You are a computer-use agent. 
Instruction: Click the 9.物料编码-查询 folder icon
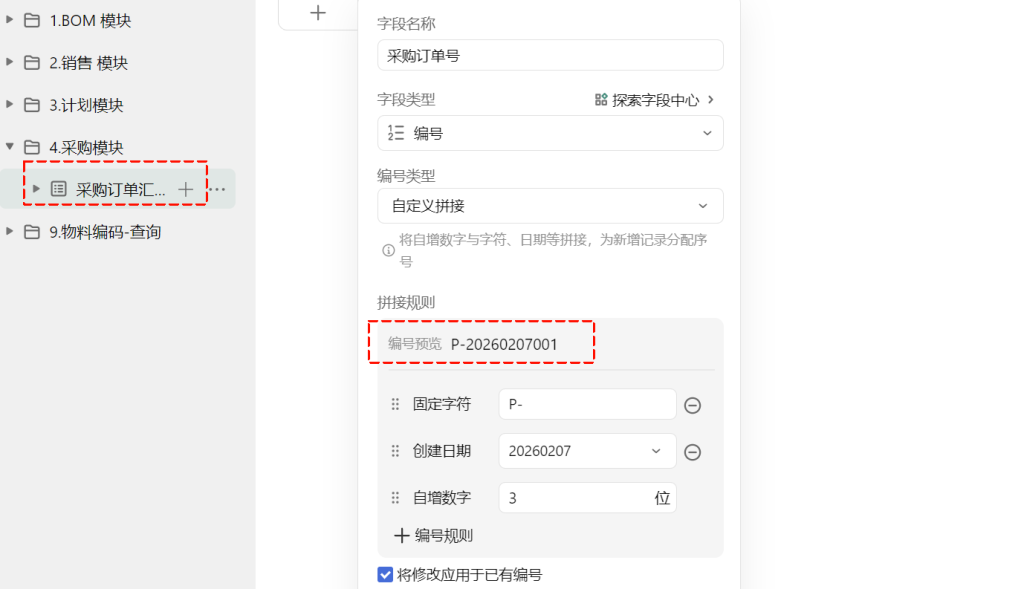pos(31,232)
